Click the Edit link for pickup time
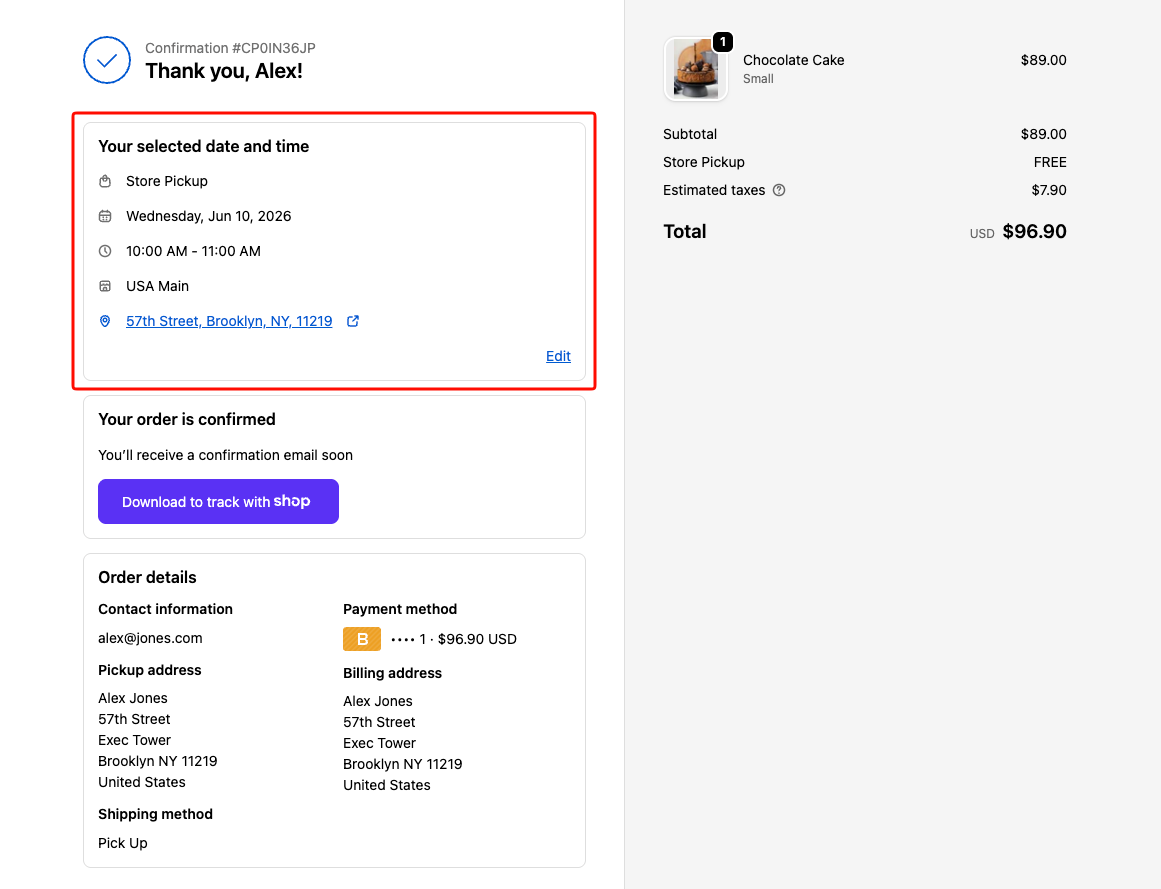Screen dimensions: 1161x889 pyautogui.click(x=558, y=356)
